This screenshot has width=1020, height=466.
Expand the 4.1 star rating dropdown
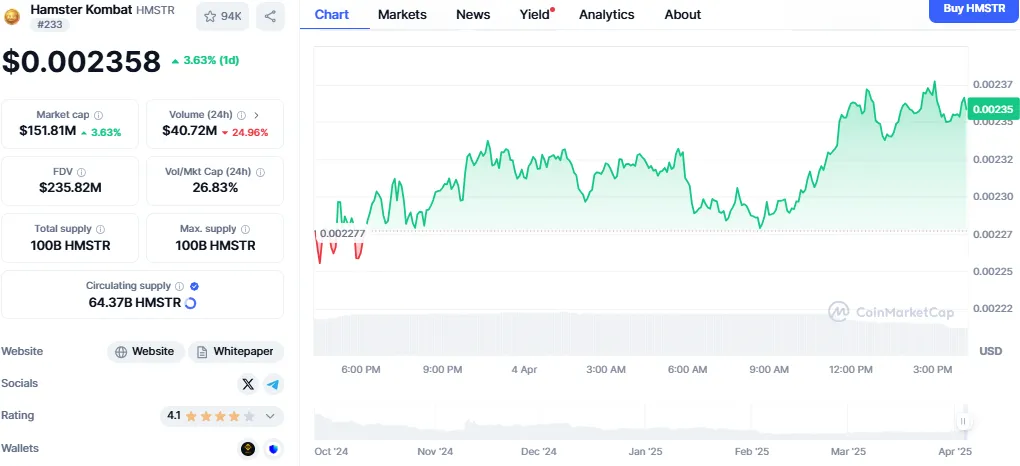pos(268,416)
